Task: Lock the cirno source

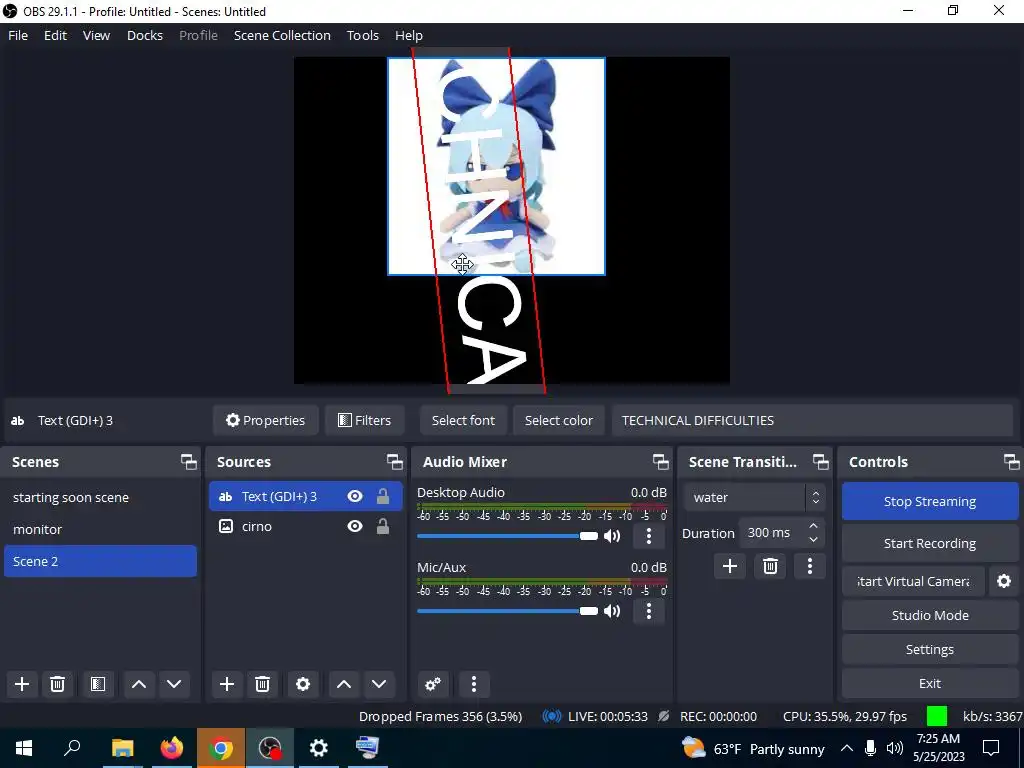Action: pyautogui.click(x=383, y=526)
